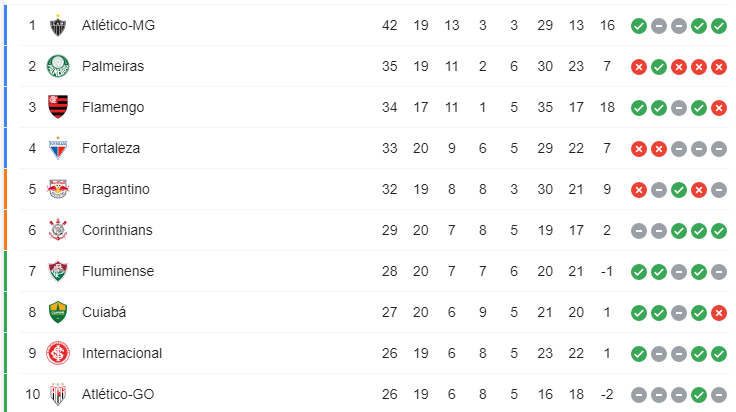Open the Flamengo team name link

tap(113, 107)
